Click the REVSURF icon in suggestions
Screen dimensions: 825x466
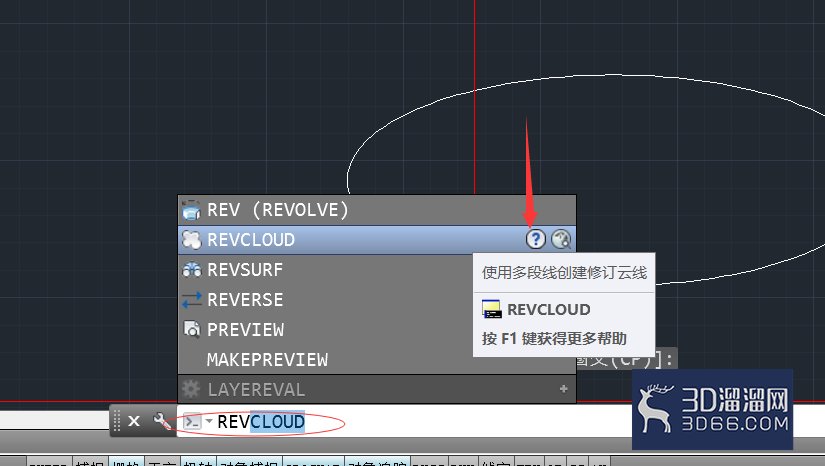click(192, 270)
